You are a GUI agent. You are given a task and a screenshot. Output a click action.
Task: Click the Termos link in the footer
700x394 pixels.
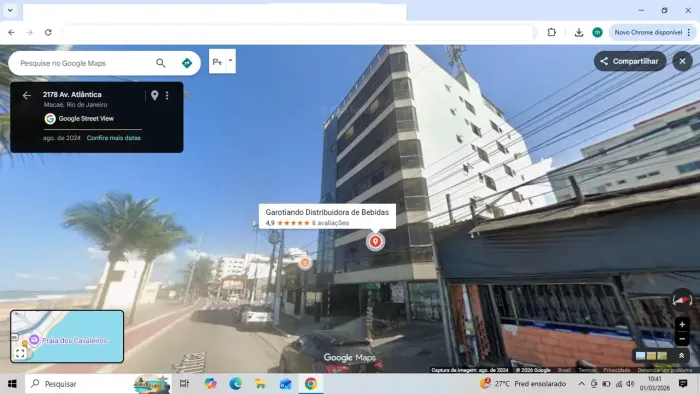coord(587,370)
